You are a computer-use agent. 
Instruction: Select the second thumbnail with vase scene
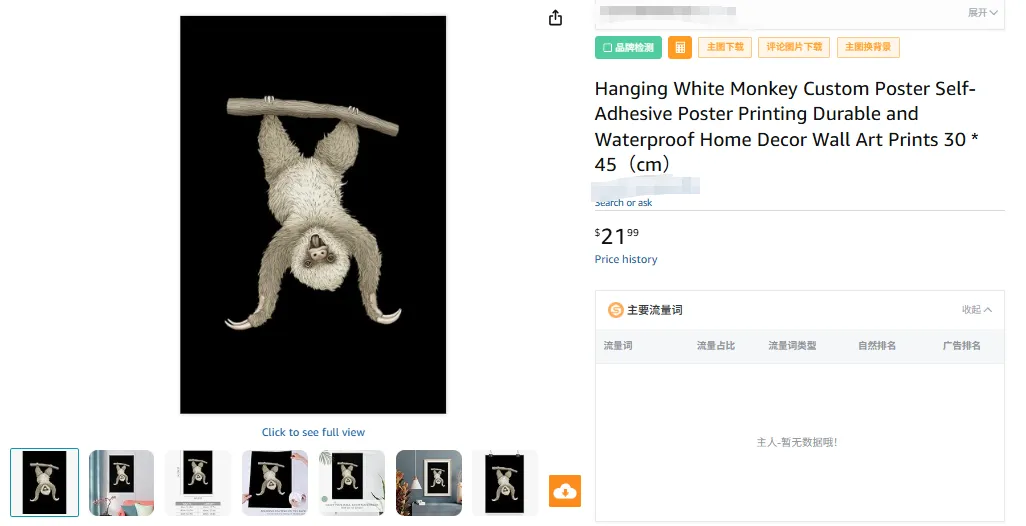[x=122, y=483]
